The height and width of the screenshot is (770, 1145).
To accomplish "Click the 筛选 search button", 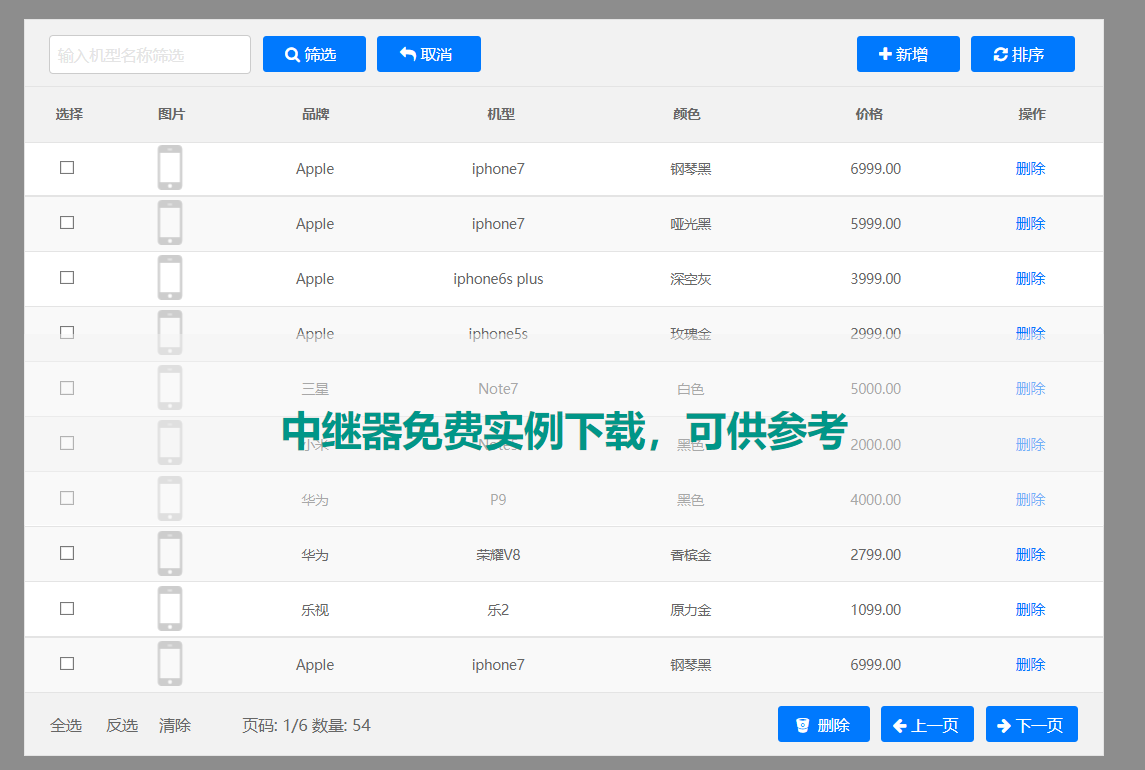I will pos(314,54).
